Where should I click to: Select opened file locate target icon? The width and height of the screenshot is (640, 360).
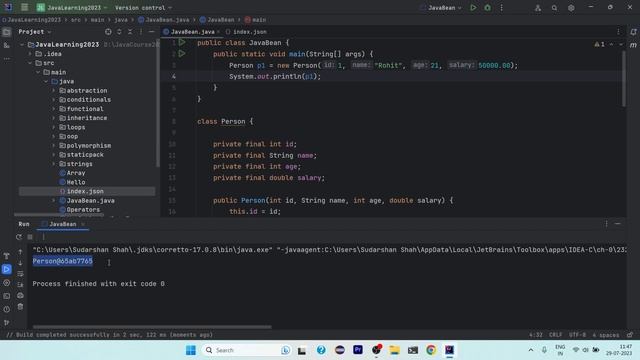108,31
